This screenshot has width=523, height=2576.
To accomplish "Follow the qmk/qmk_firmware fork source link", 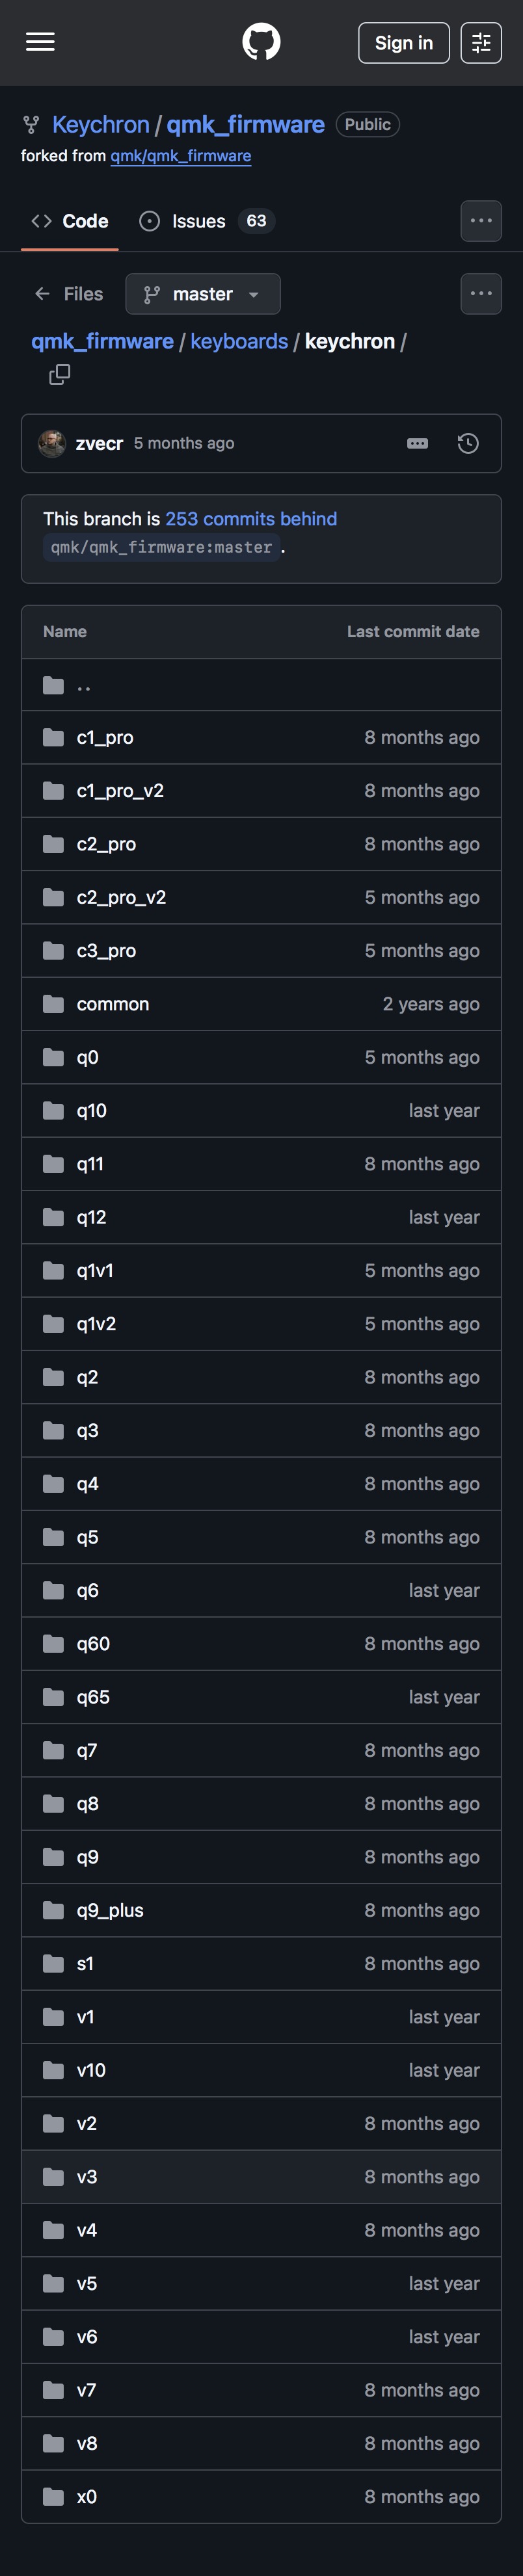I will (x=181, y=156).
